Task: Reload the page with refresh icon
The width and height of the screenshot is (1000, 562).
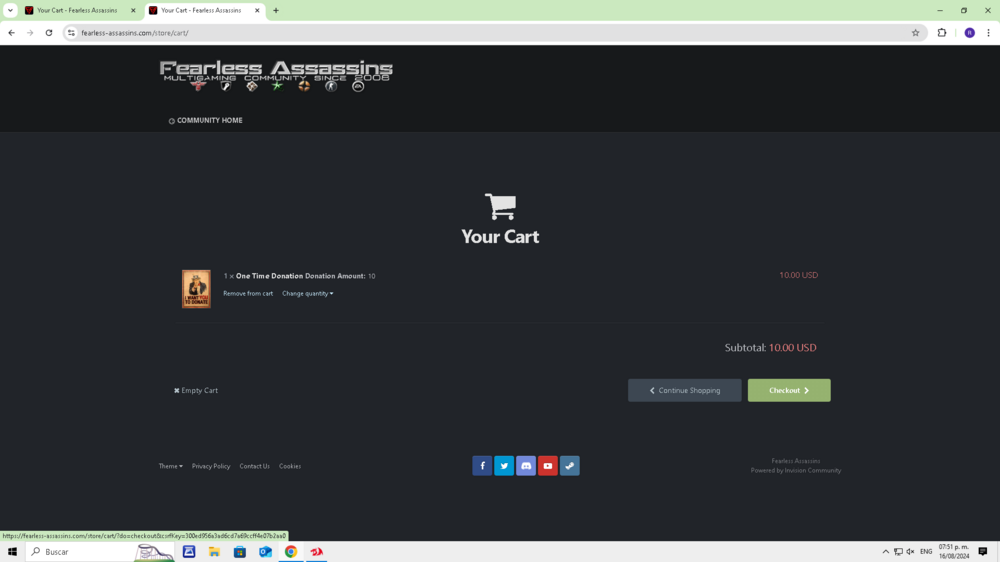Action: coord(48,33)
